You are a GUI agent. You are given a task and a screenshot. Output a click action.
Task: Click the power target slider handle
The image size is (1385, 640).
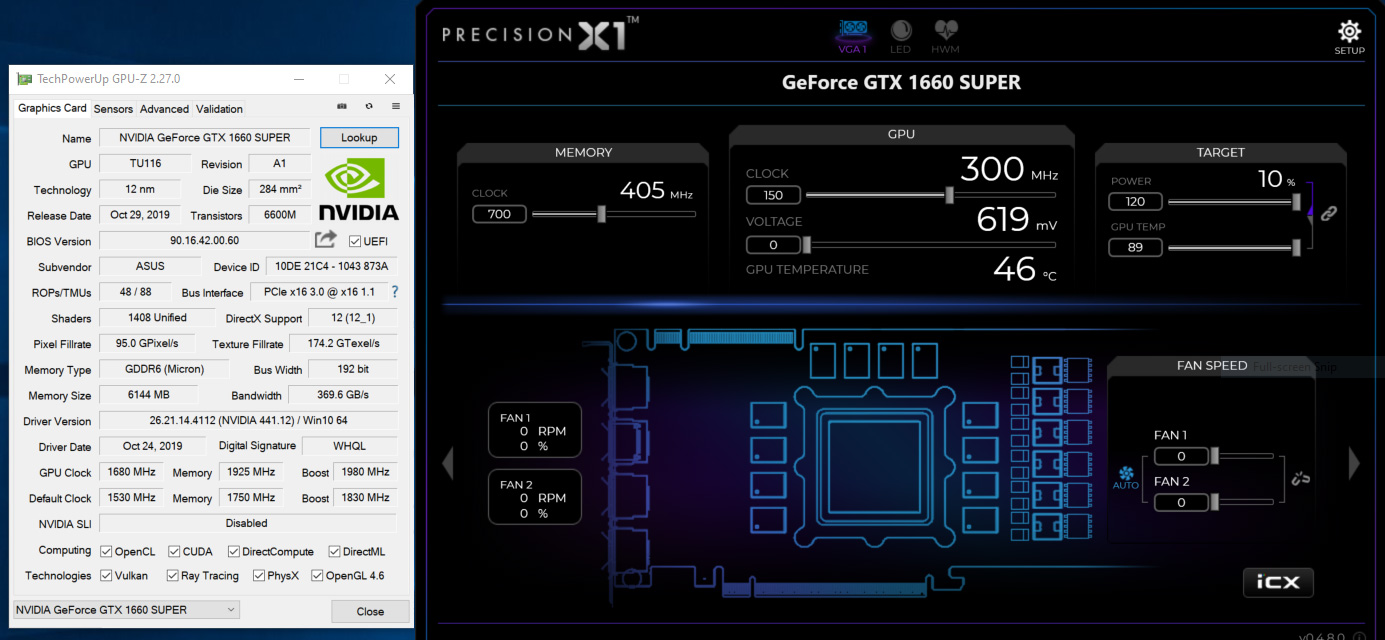coord(1296,201)
